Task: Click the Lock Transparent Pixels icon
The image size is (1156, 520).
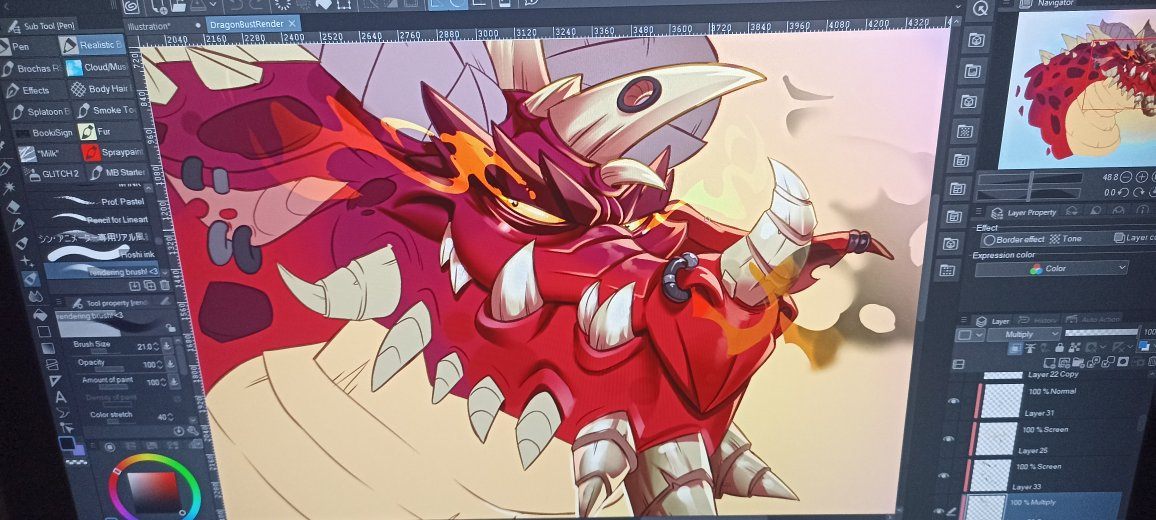Action: tap(1074, 347)
